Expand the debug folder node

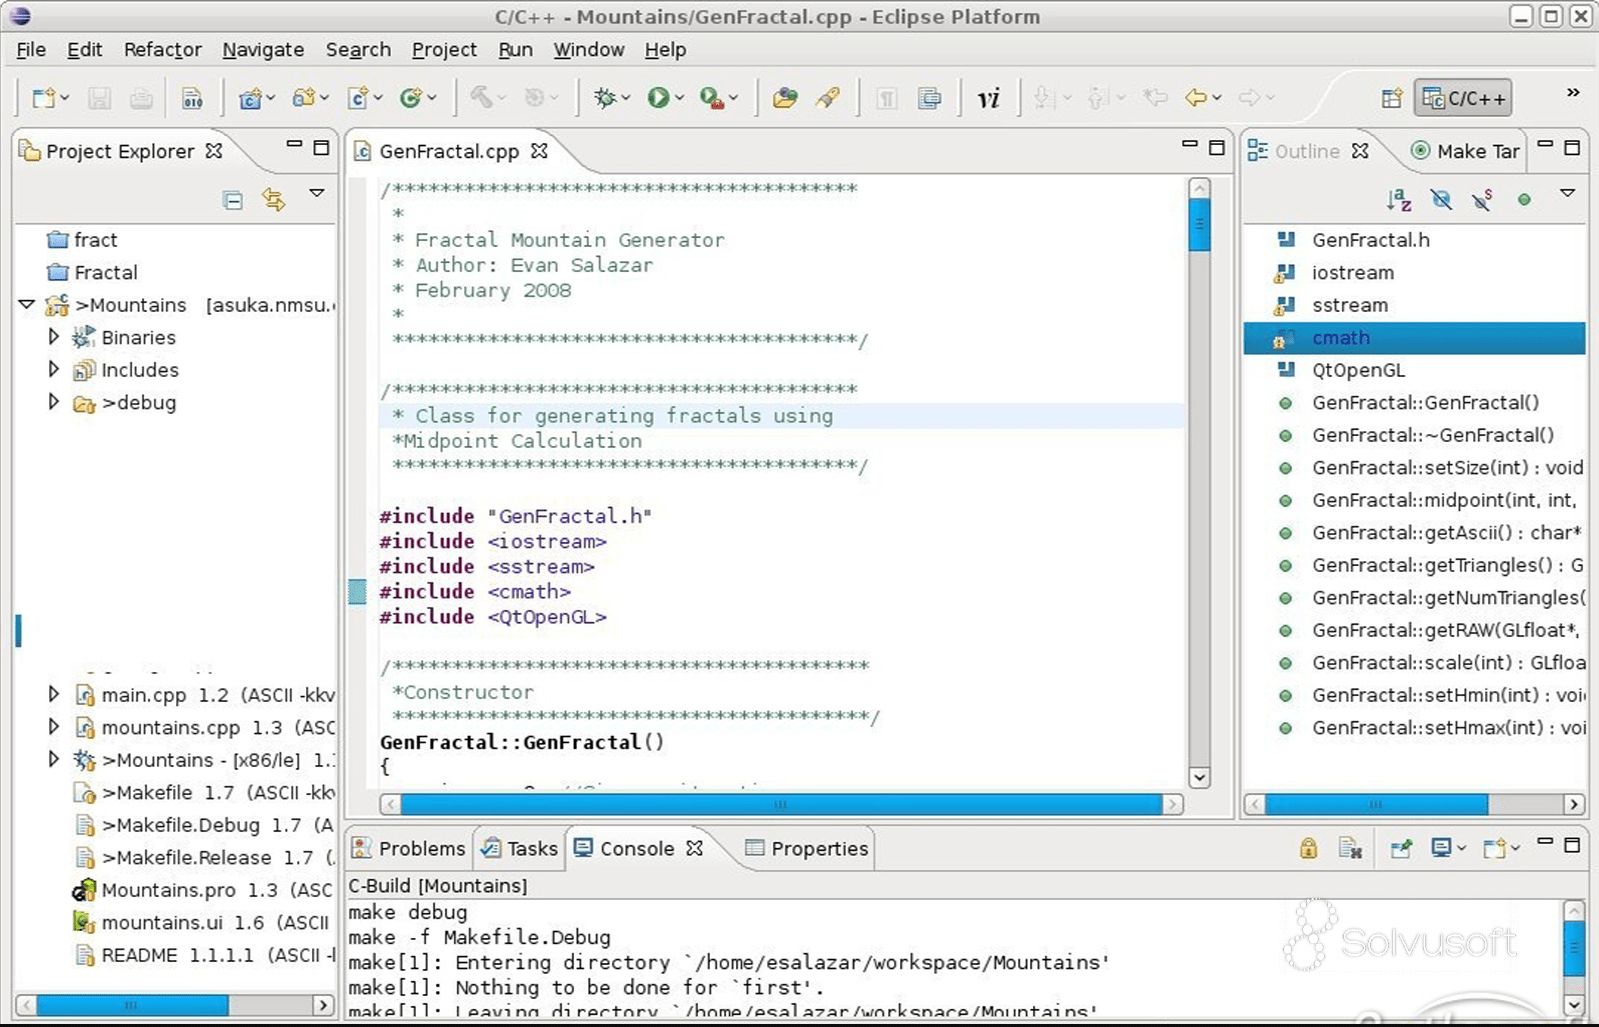click(x=54, y=402)
